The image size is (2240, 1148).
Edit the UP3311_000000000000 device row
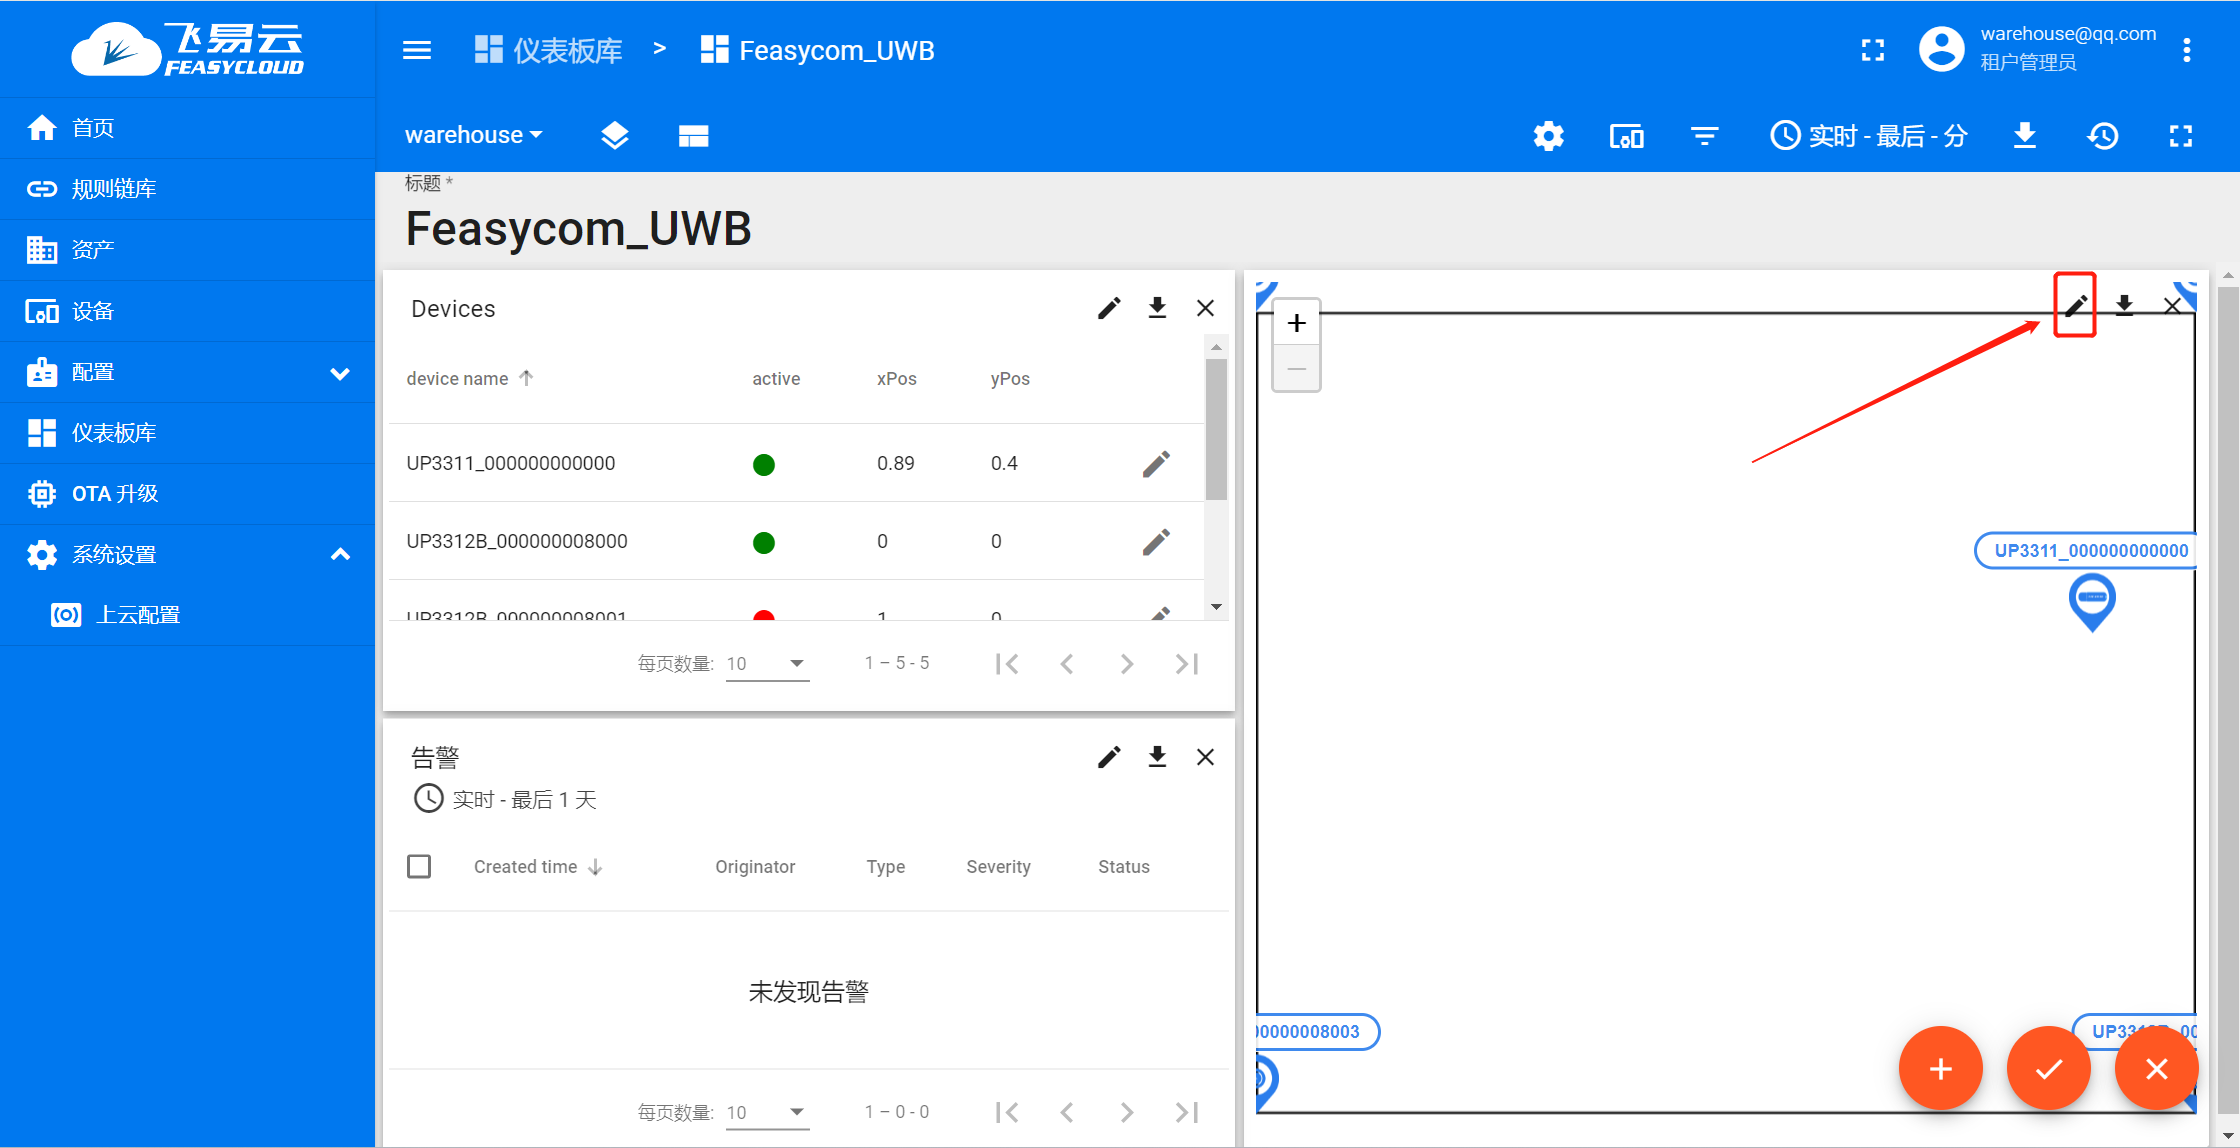[x=1156, y=464]
